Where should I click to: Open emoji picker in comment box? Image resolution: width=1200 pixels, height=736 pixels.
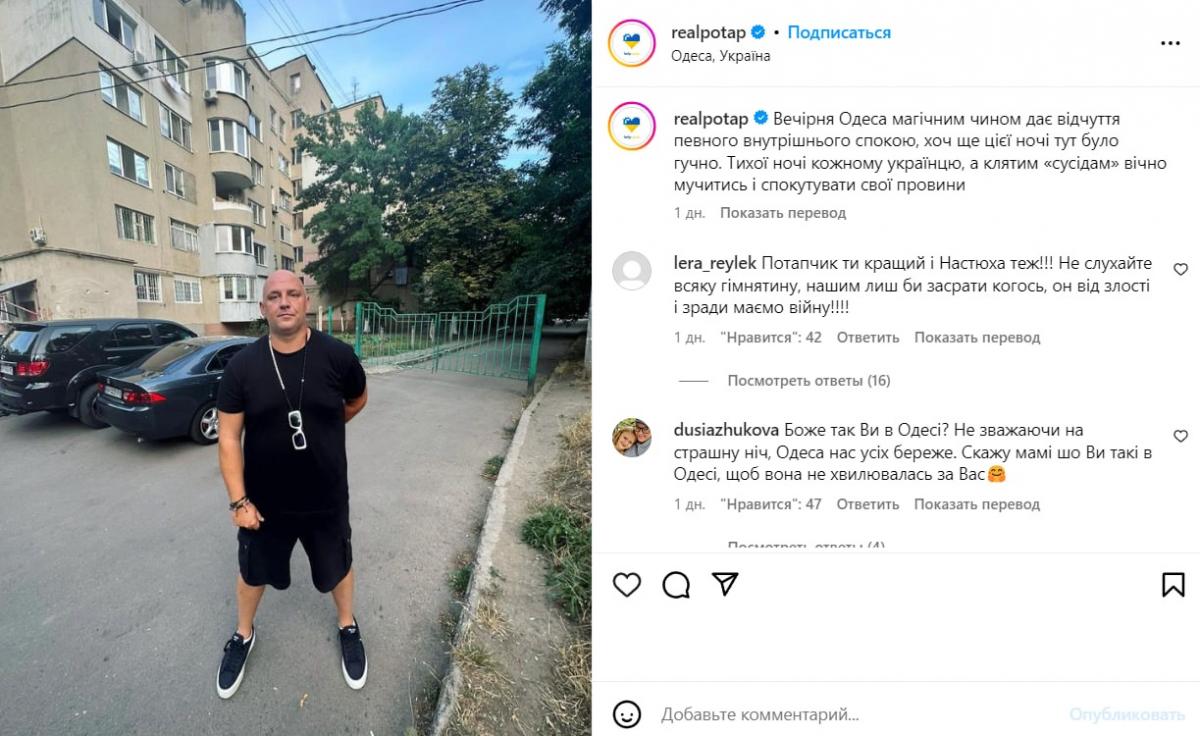[627, 714]
